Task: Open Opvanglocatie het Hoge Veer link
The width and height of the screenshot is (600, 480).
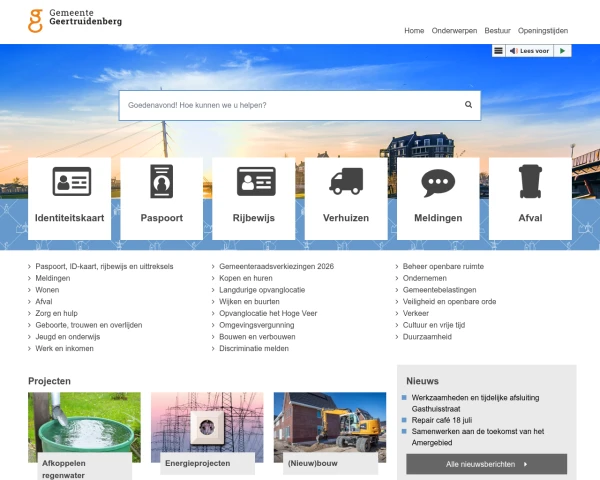Action: pyautogui.click(x=268, y=313)
